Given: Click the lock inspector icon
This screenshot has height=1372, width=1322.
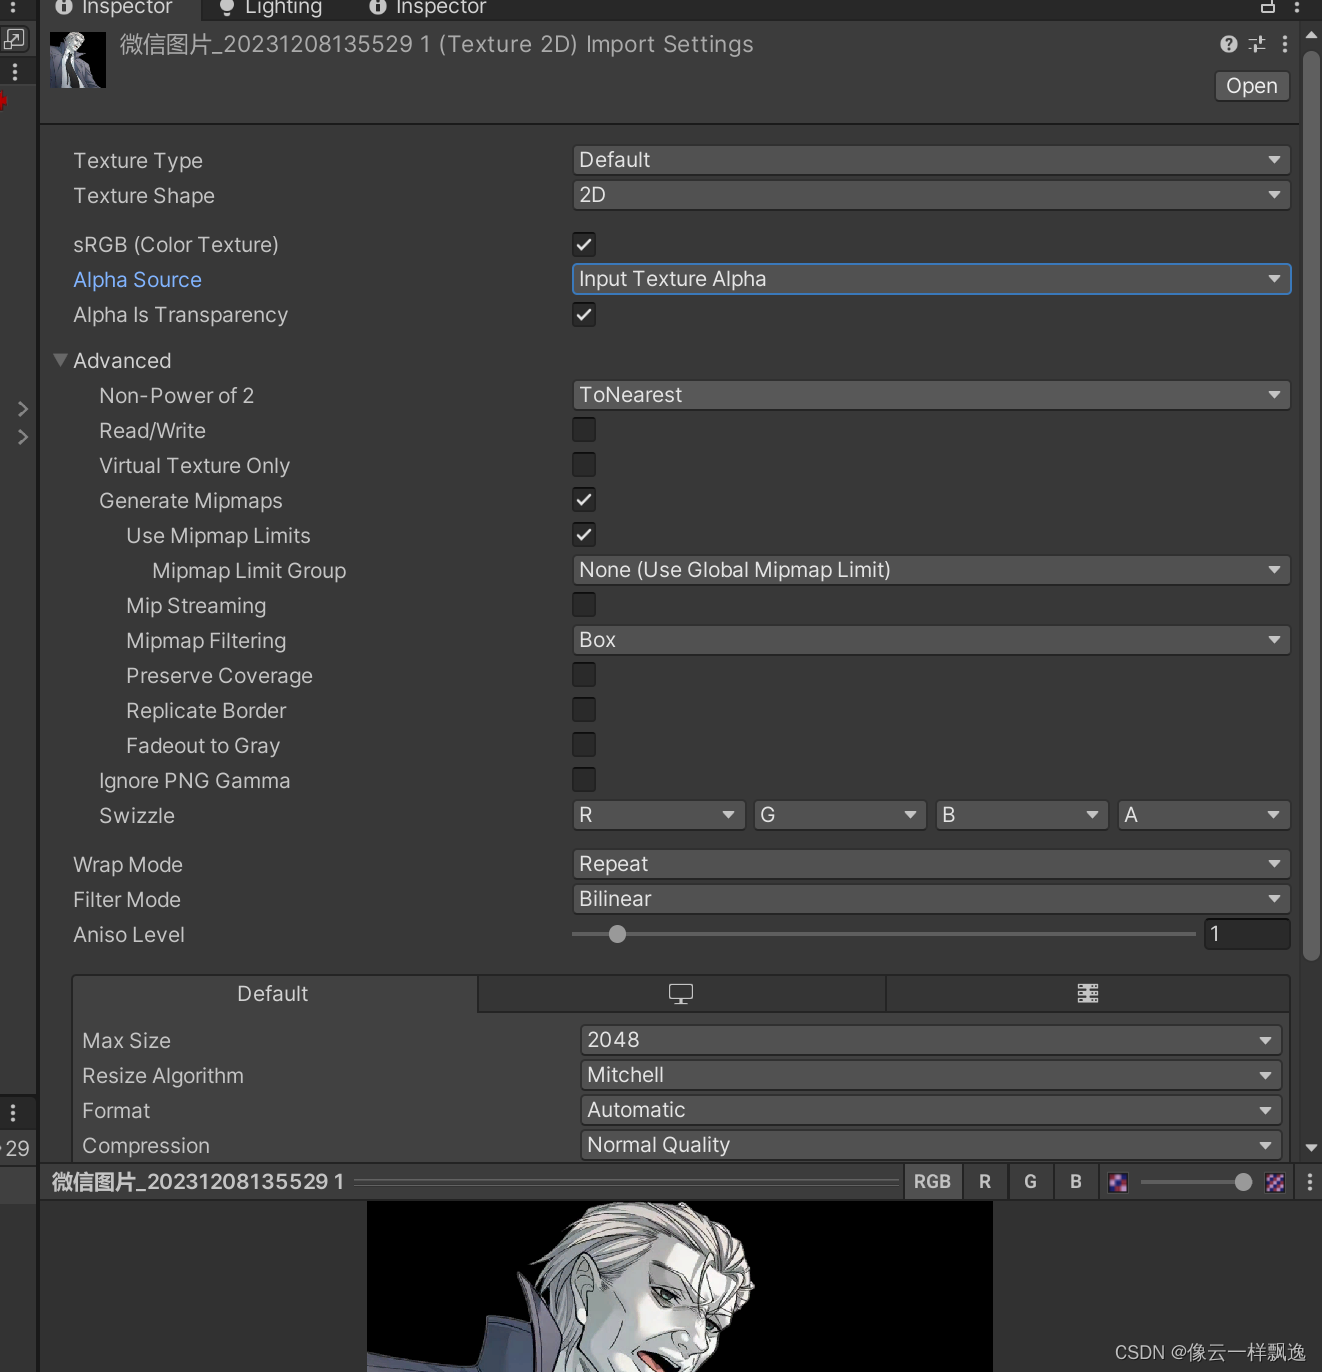Looking at the screenshot, I should (1267, 7).
